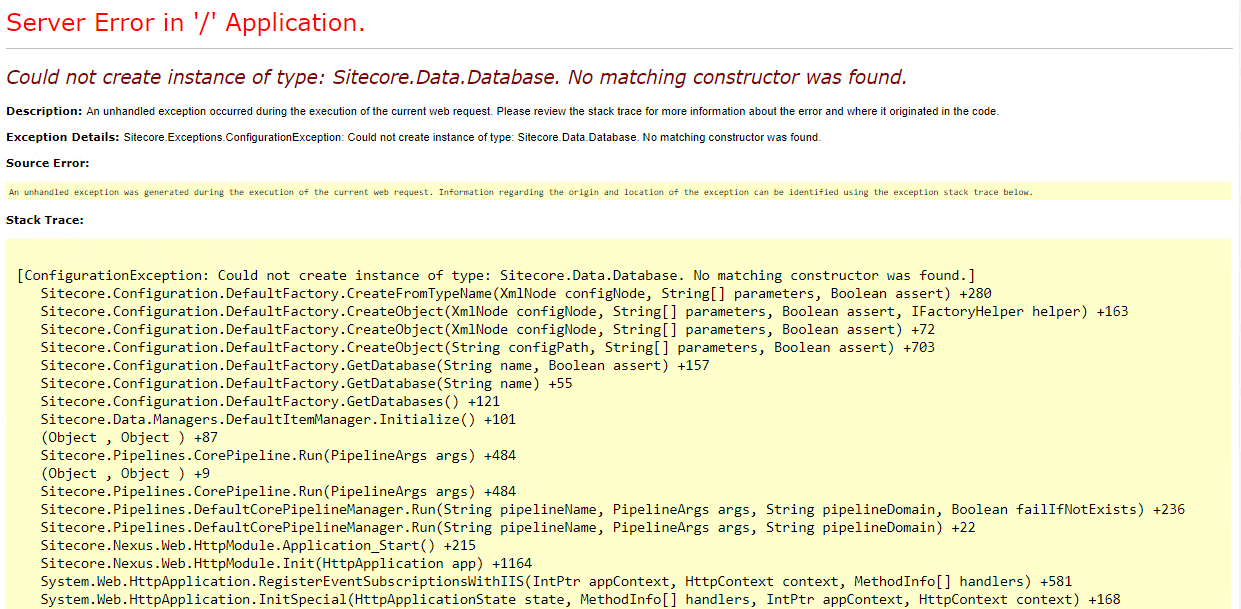The image size is (1241, 609).
Task: Click the Sitecore.Exceptions.ConfigurationException details text
Action: [x=472, y=137]
